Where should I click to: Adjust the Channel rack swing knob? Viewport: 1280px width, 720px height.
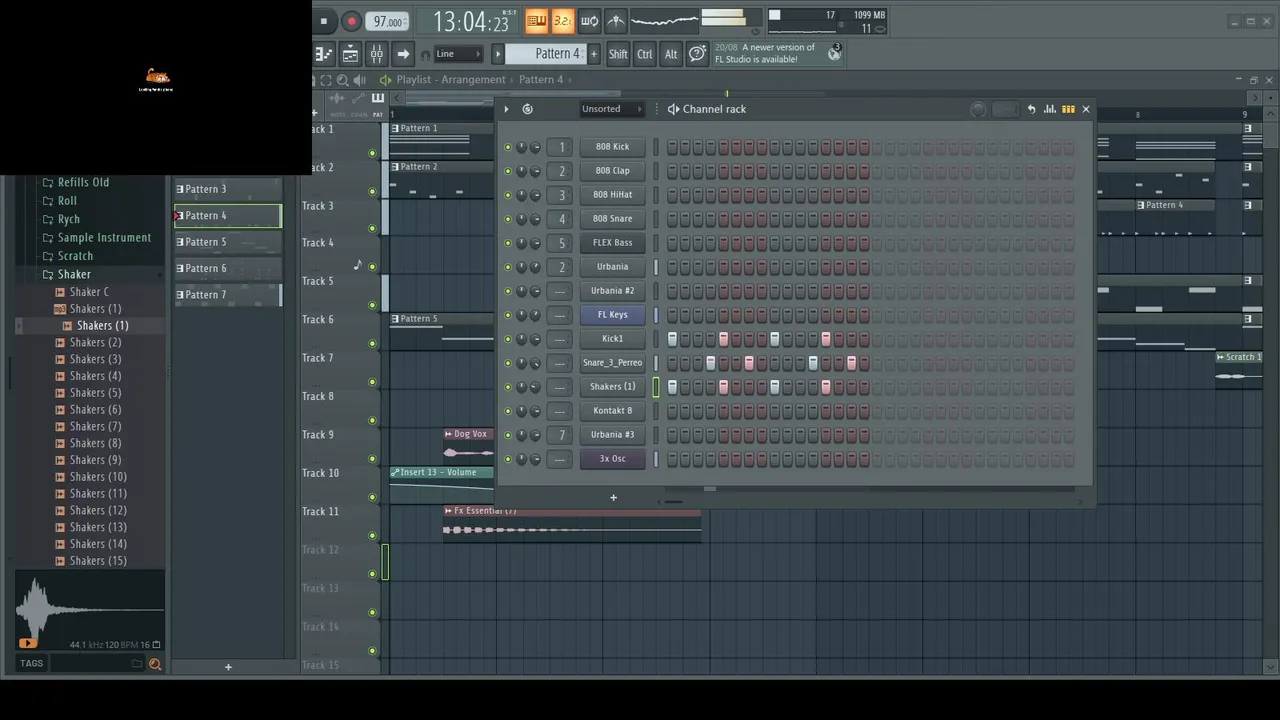978,110
